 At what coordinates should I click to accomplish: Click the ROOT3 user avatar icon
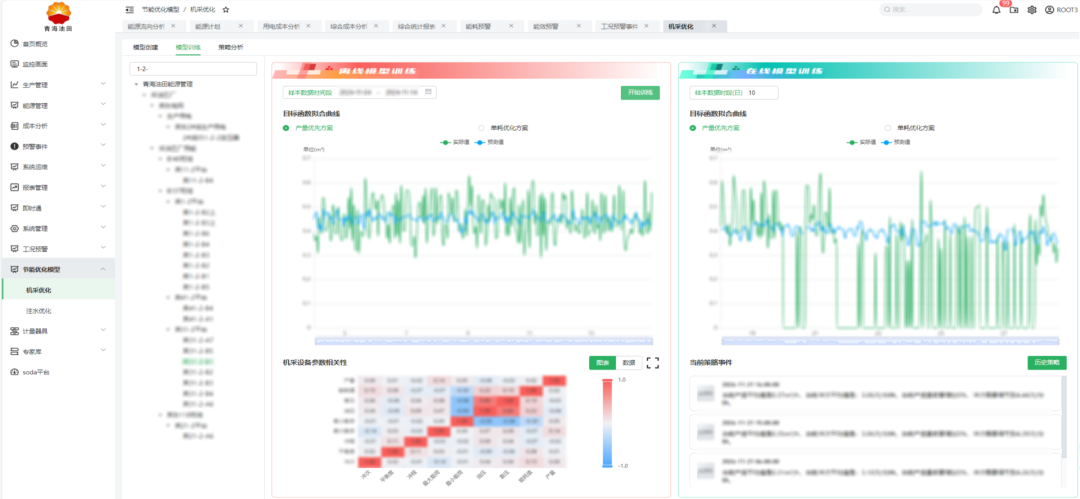point(1049,10)
